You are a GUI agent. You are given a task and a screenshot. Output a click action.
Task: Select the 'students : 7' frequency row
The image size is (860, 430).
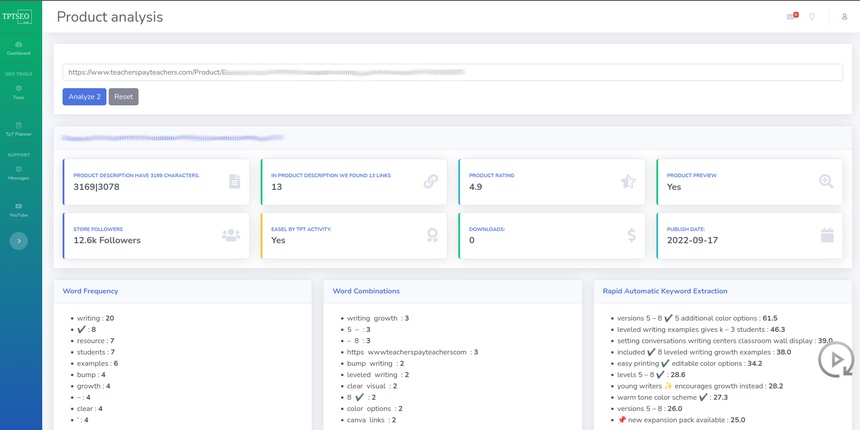tap(95, 352)
